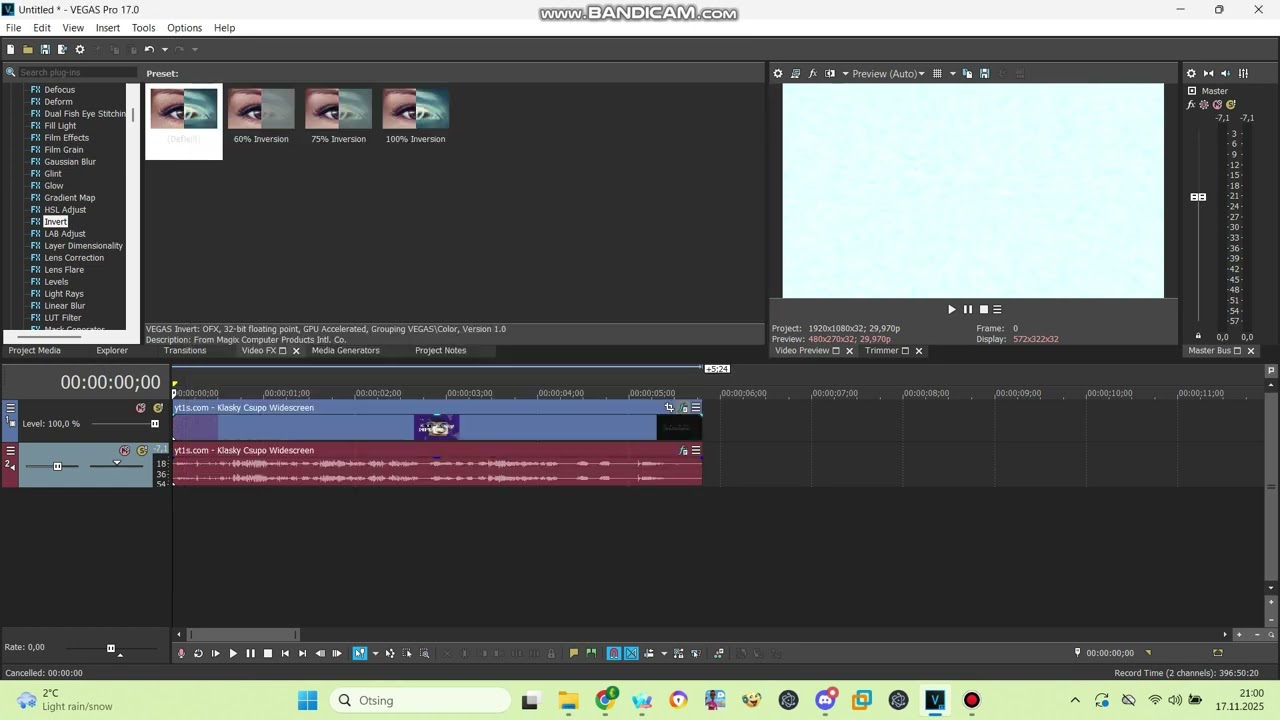Open Master Bus audio properties gear
The image size is (1280, 720).
pos(1191,73)
